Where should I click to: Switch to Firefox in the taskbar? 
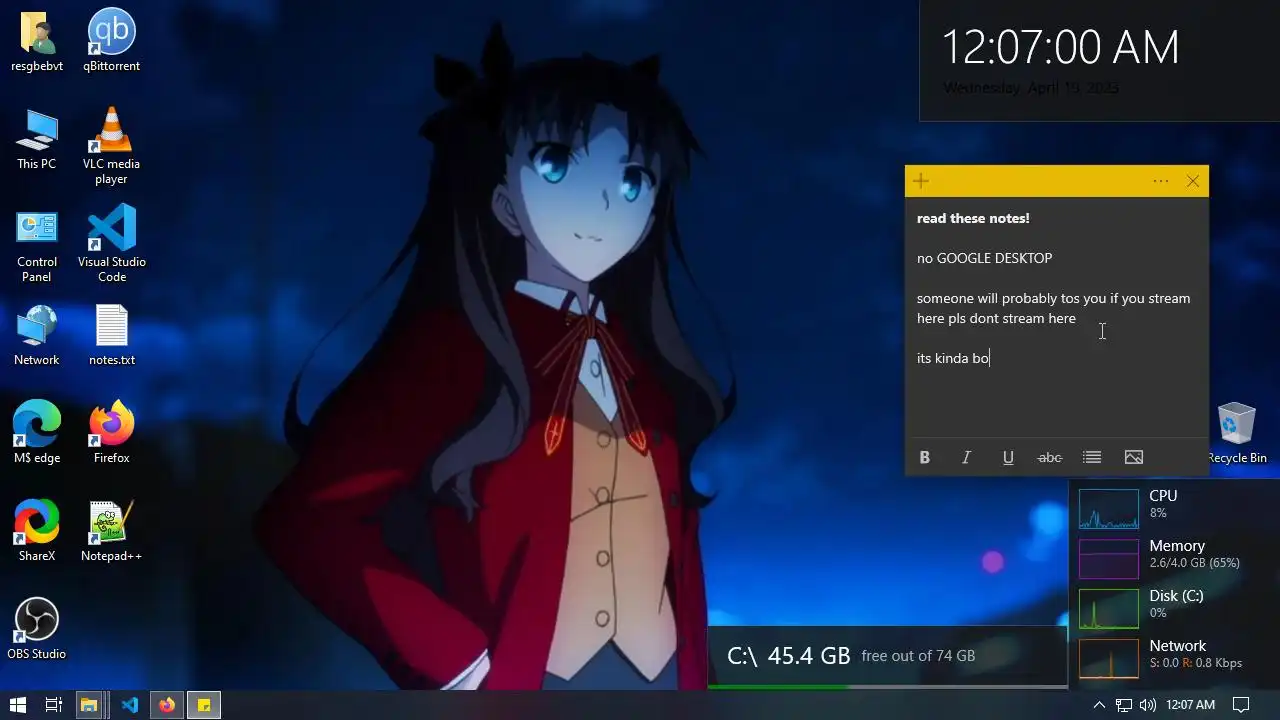pyautogui.click(x=167, y=705)
